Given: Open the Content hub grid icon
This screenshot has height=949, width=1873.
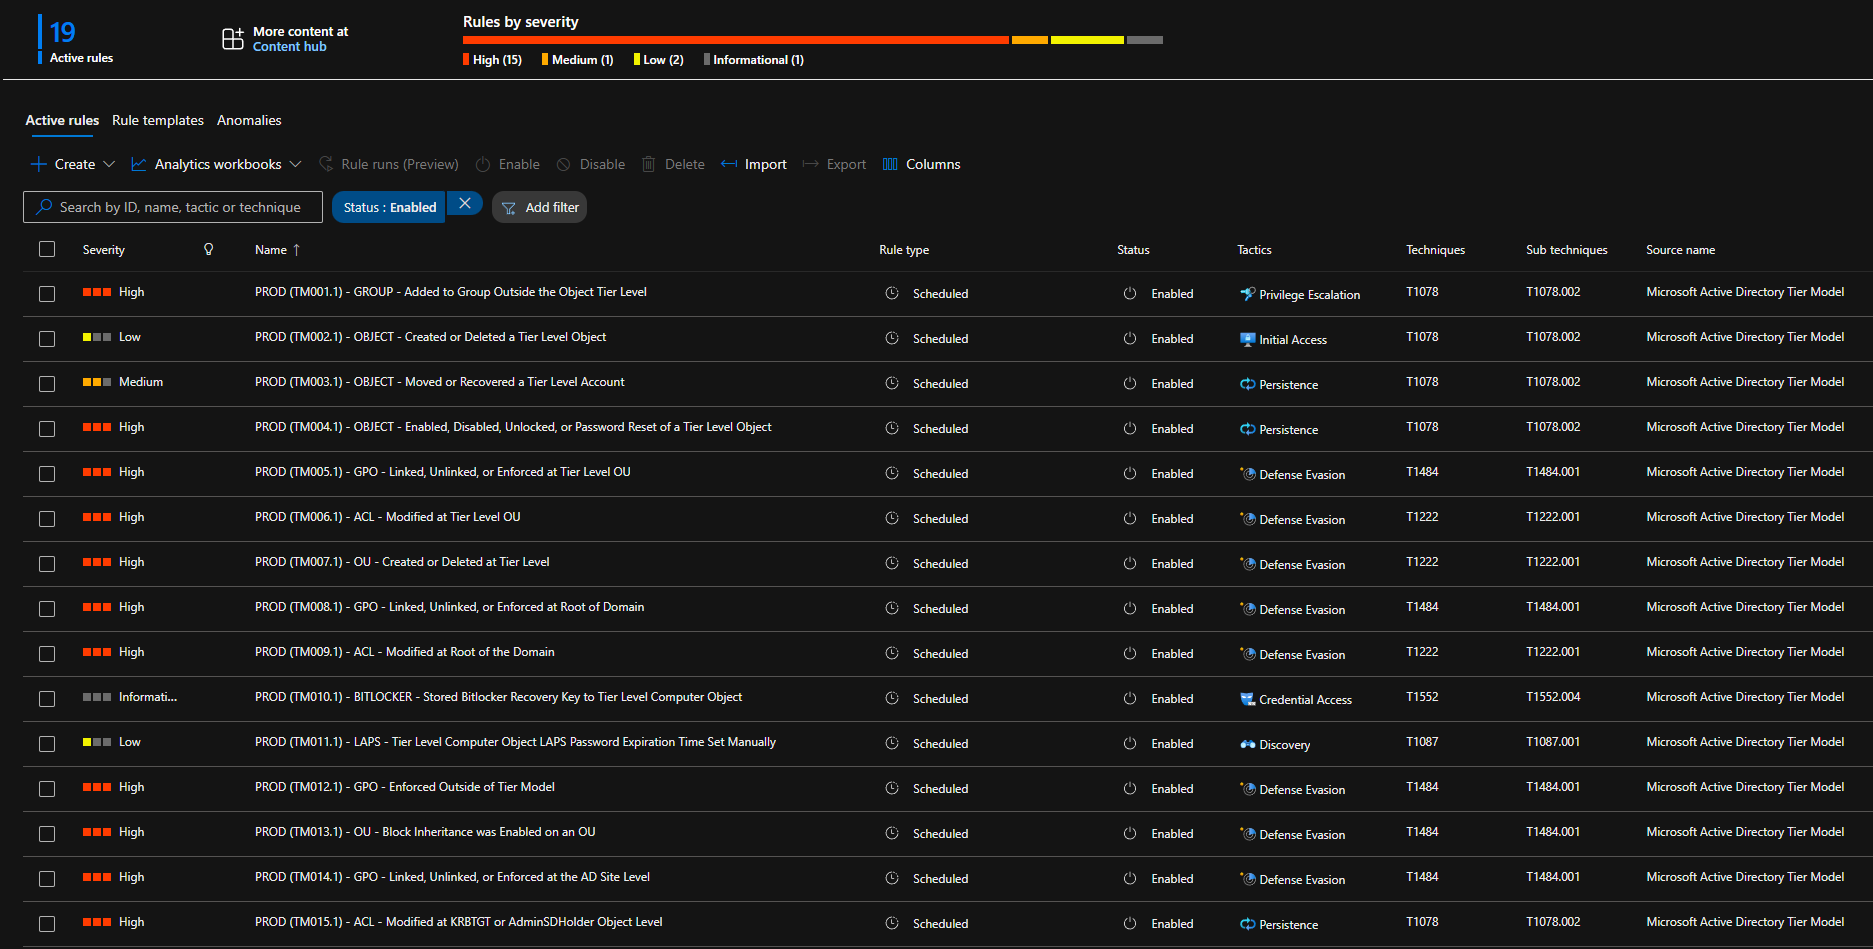Looking at the screenshot, I should 232,39.
